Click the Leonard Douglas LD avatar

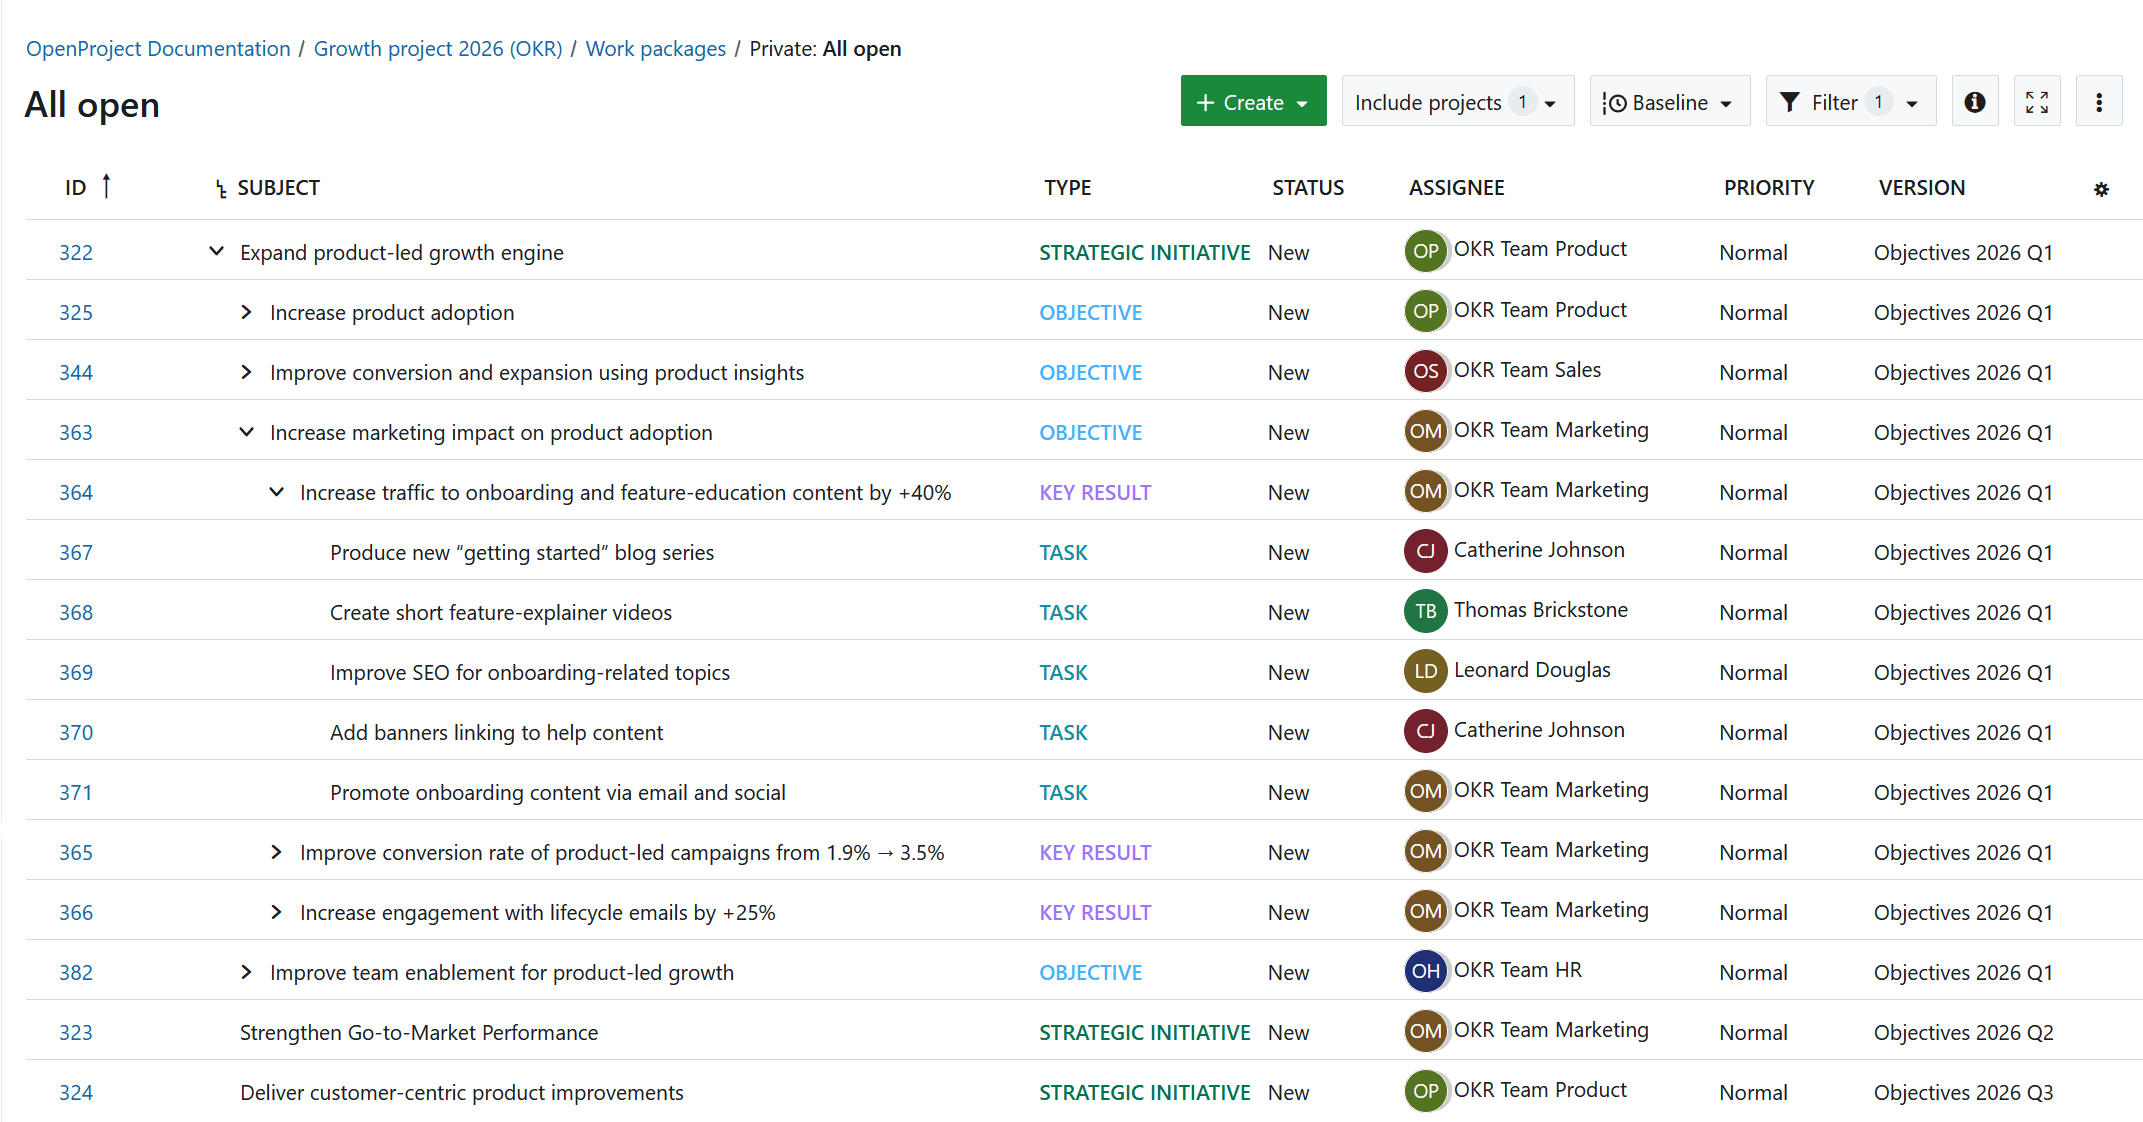point(1425,671)
